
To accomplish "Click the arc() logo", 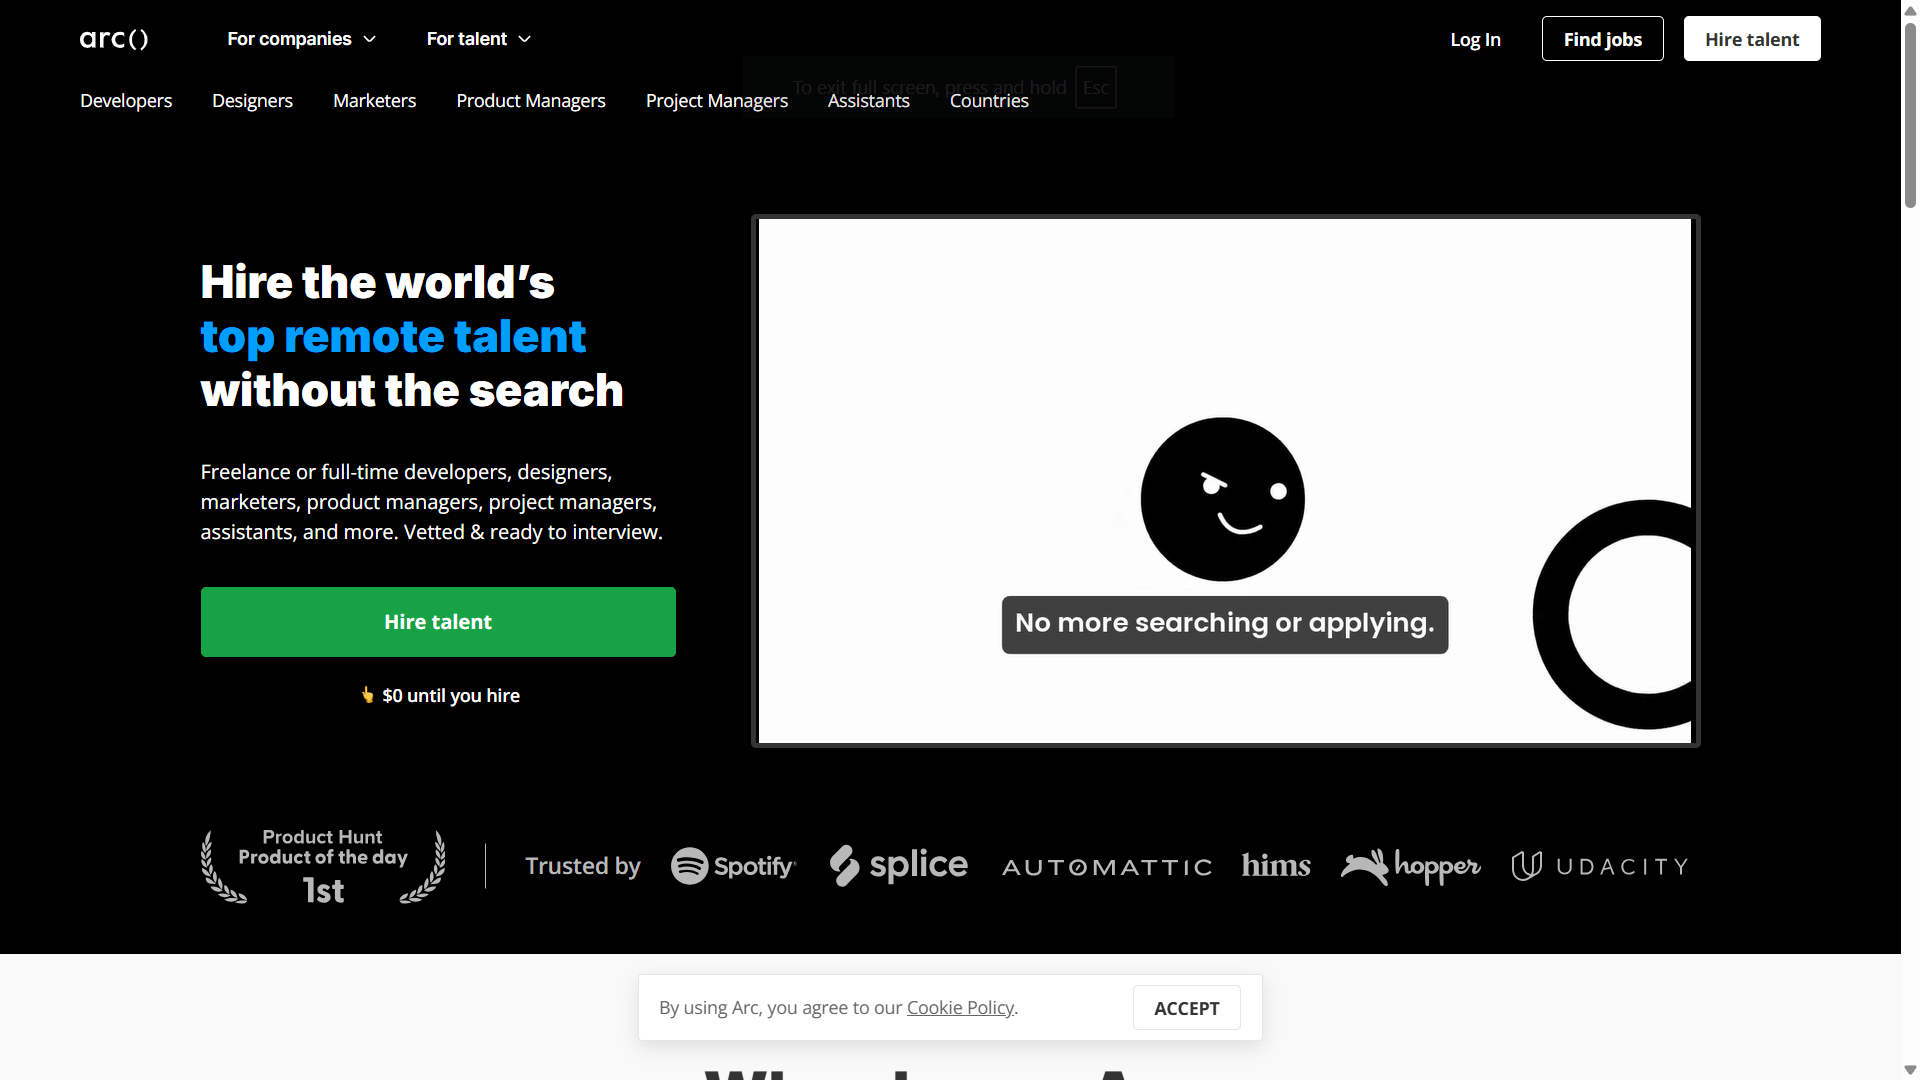I will (x=113, y=39).
